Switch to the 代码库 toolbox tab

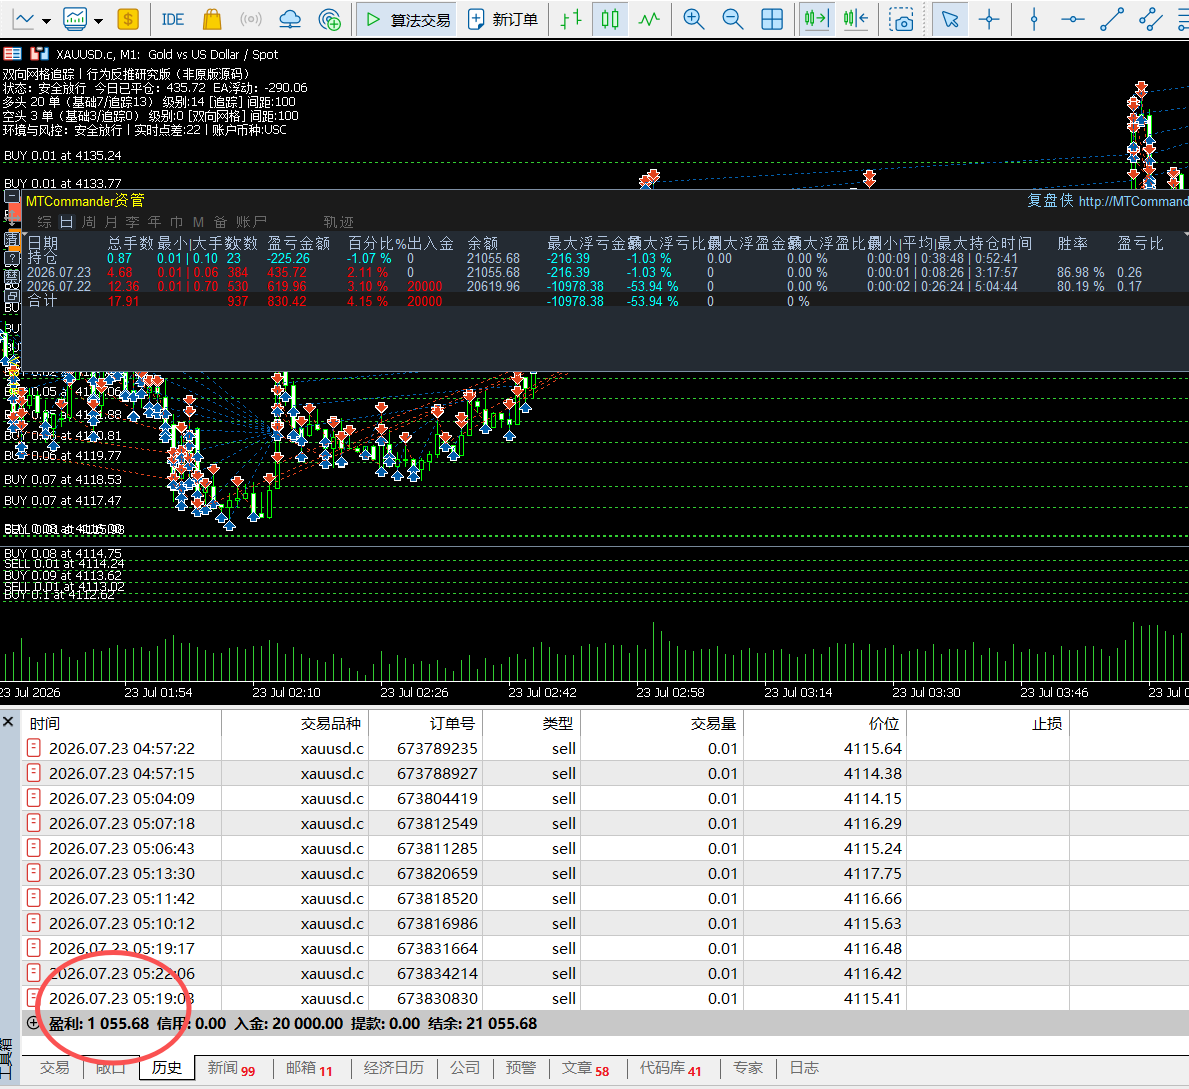point(670,1068)
